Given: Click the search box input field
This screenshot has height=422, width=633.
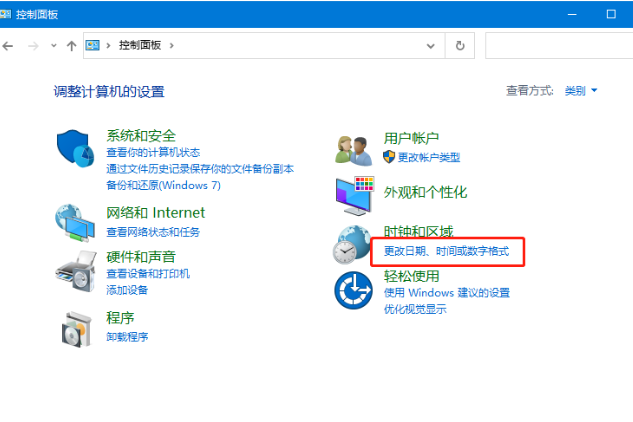Looking at the screenshot, I should coord(559,46).
